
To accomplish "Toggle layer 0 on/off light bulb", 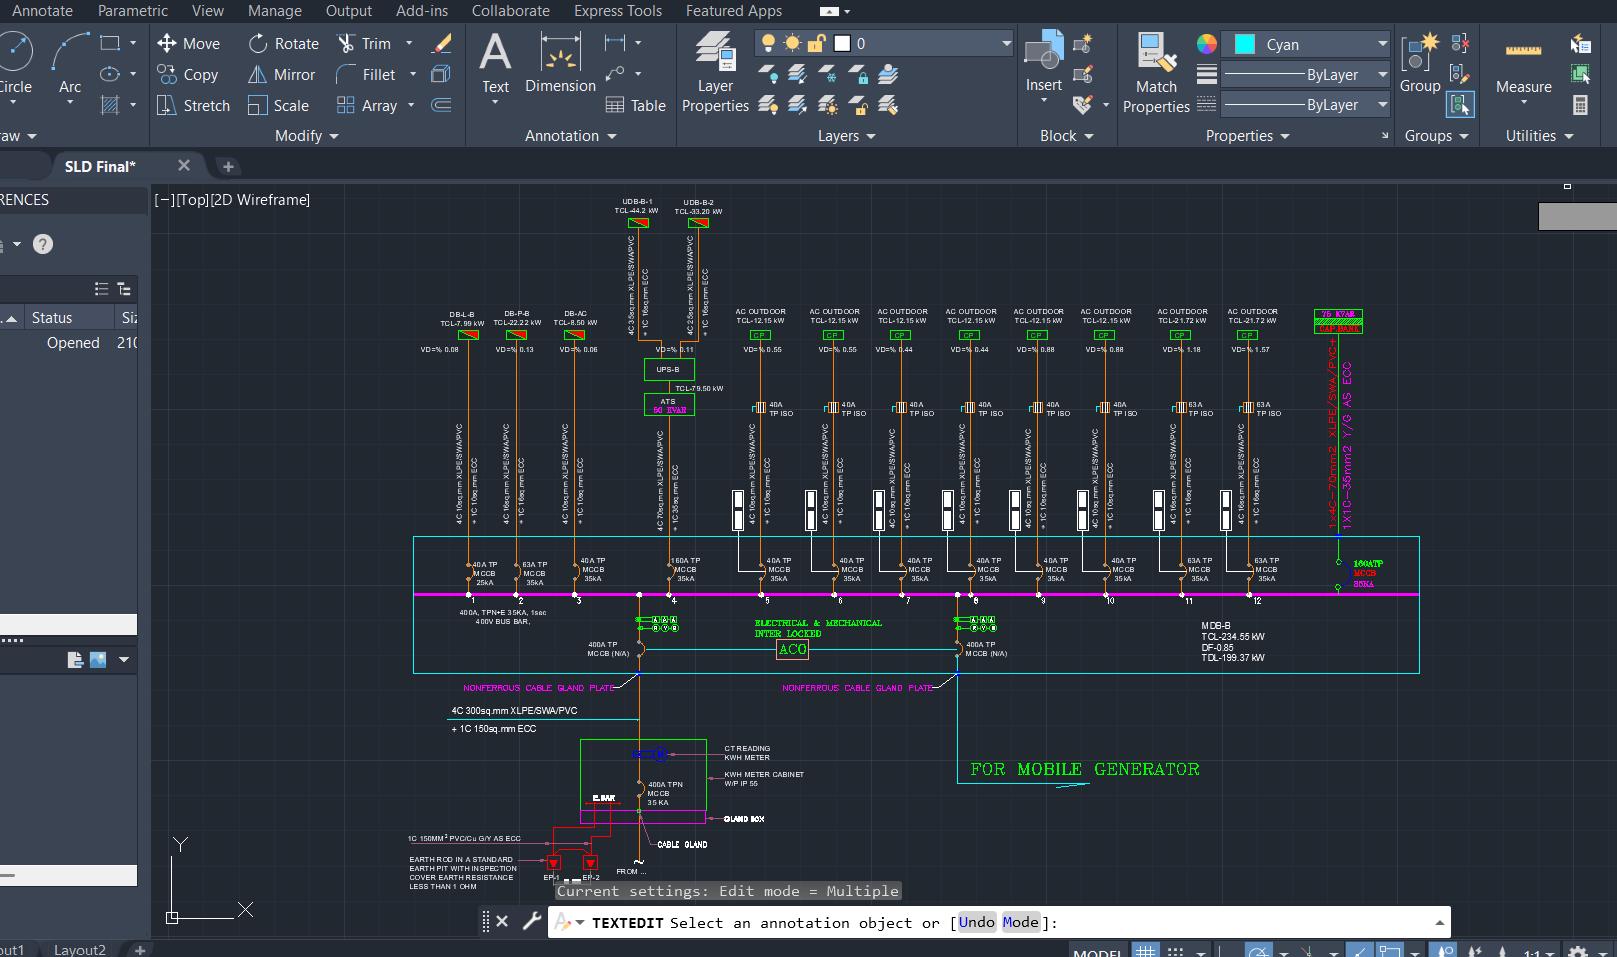I will 768,43.
